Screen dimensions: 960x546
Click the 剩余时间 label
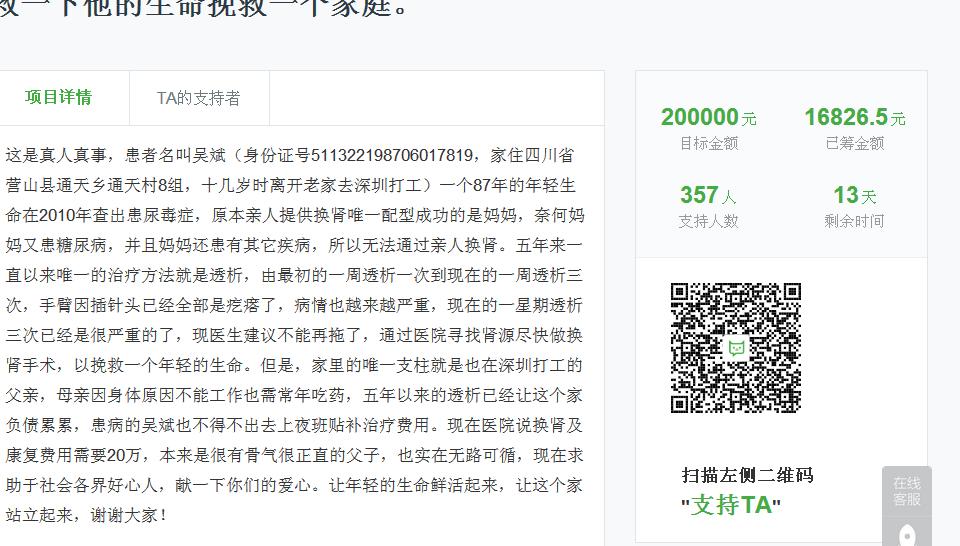[x=854, y=221]
